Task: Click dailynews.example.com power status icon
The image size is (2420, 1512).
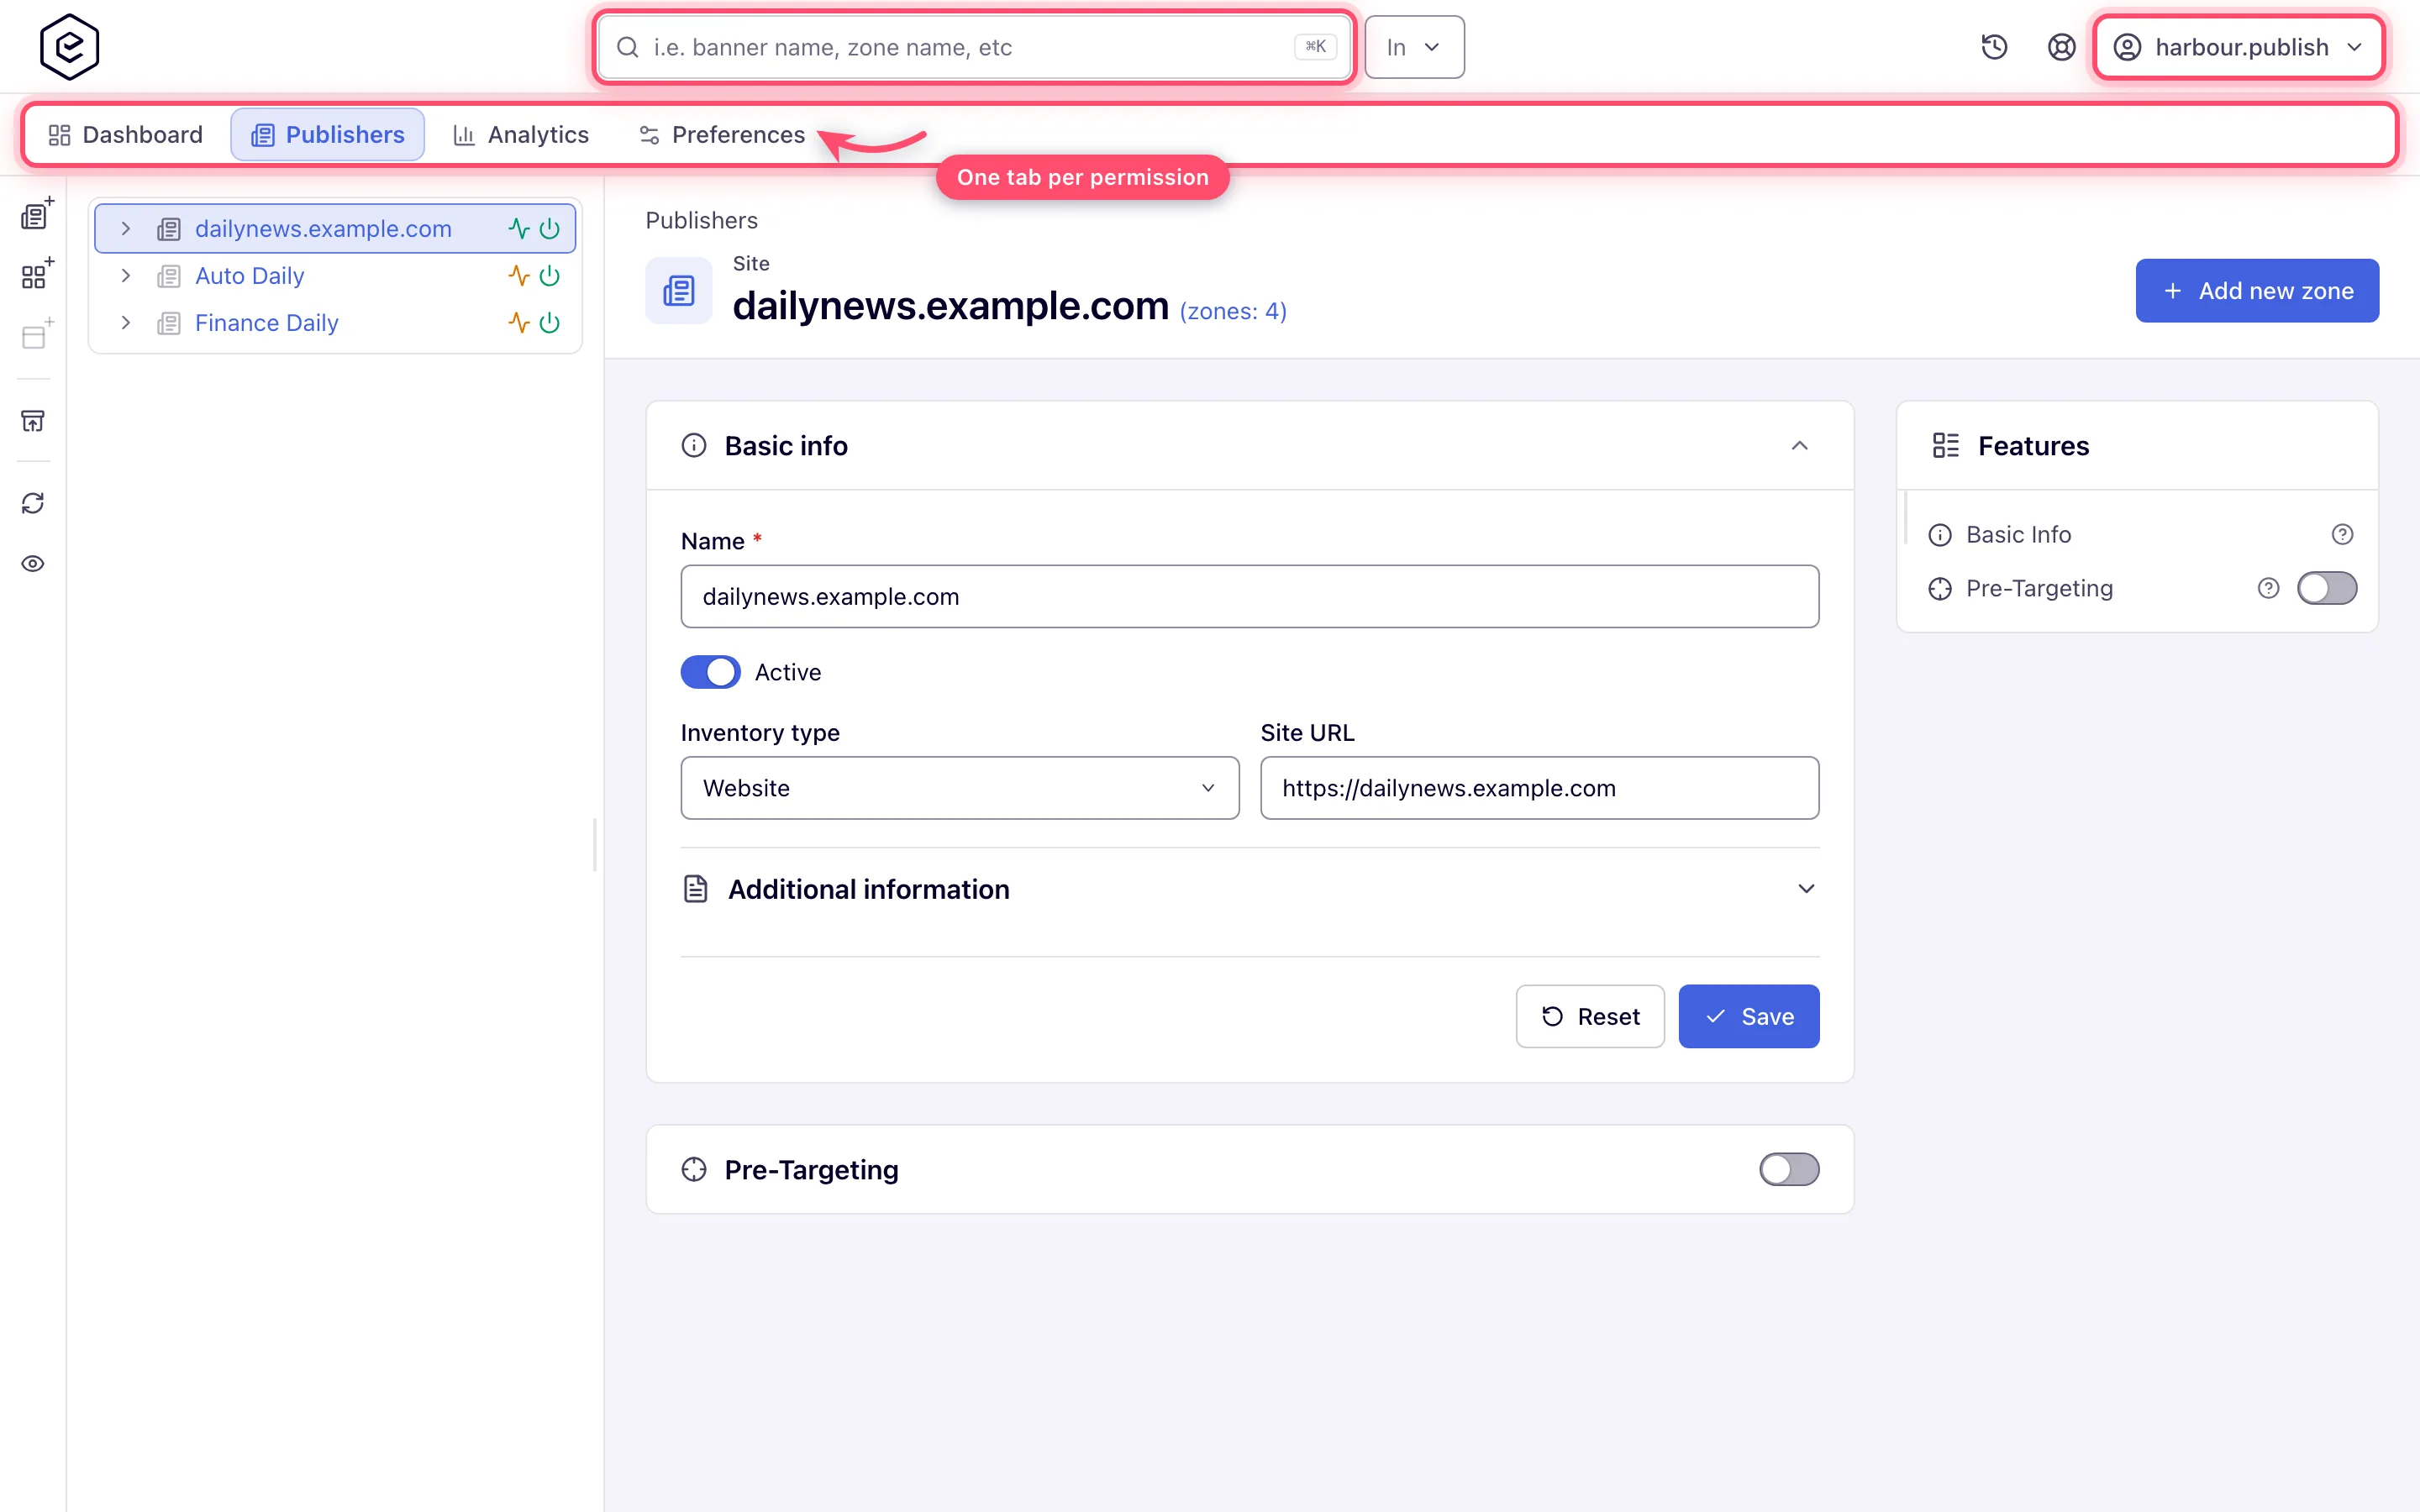Action: 549,229
